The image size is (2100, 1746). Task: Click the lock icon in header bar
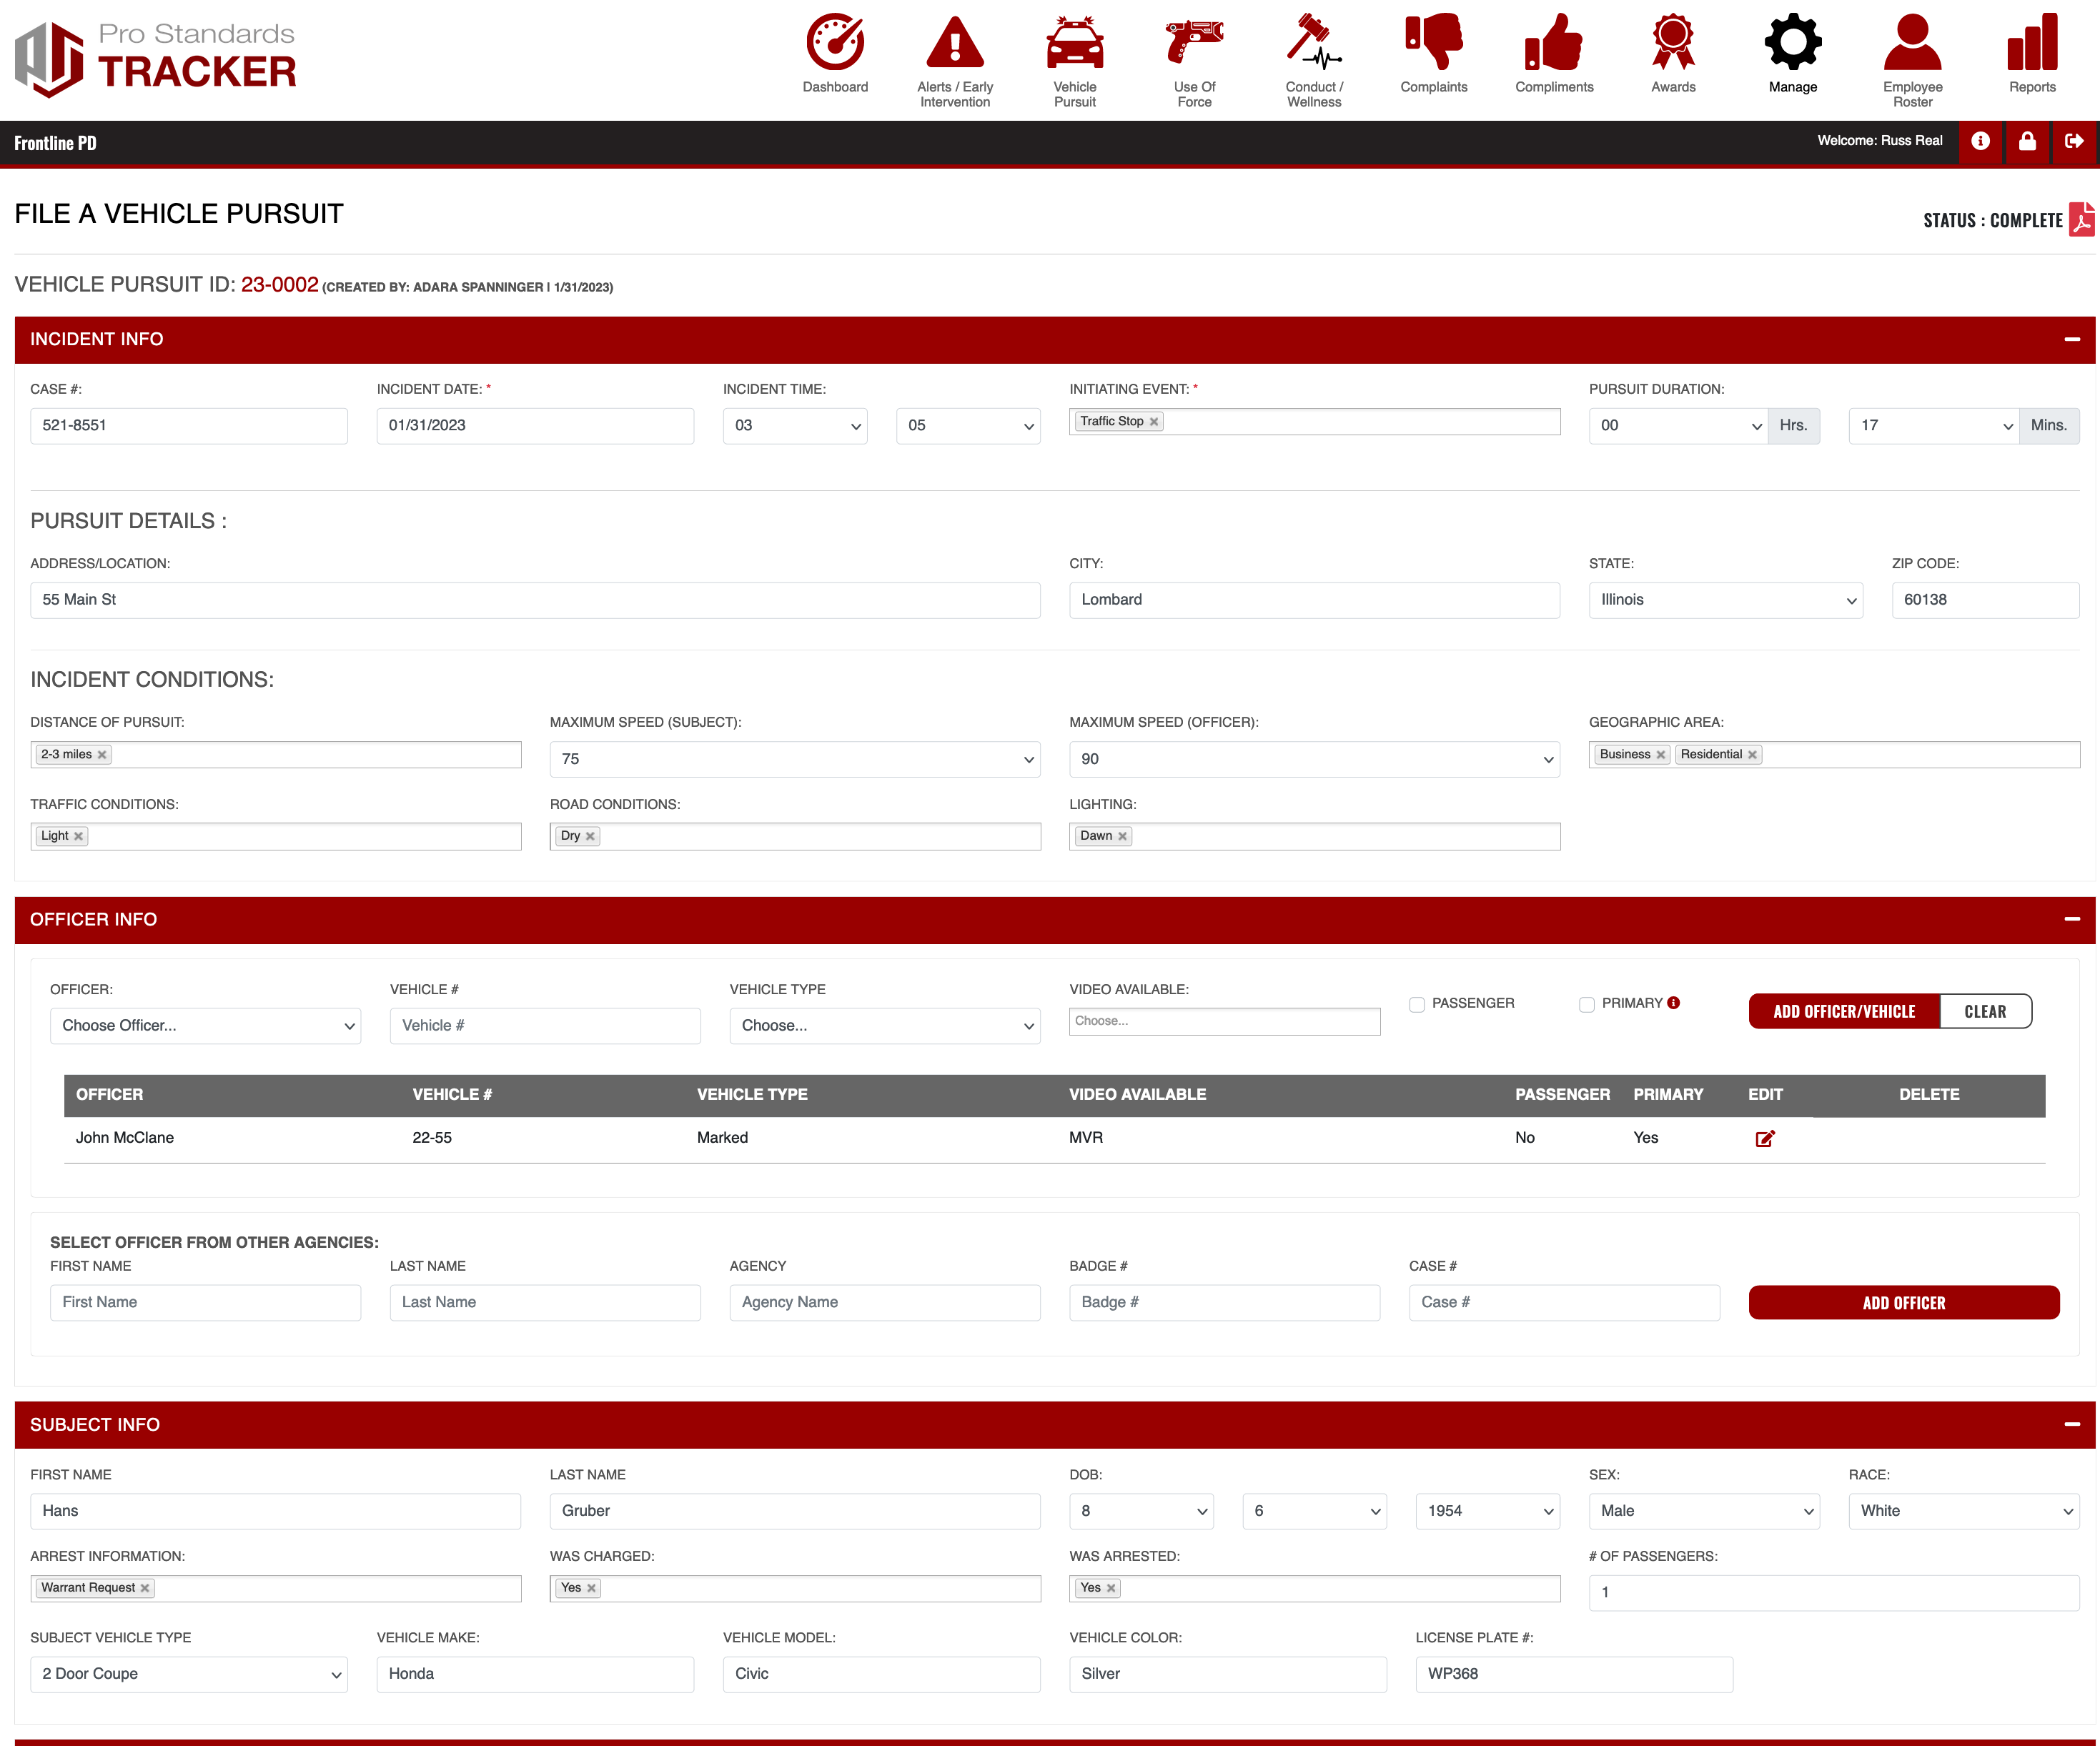[2027, 141]
